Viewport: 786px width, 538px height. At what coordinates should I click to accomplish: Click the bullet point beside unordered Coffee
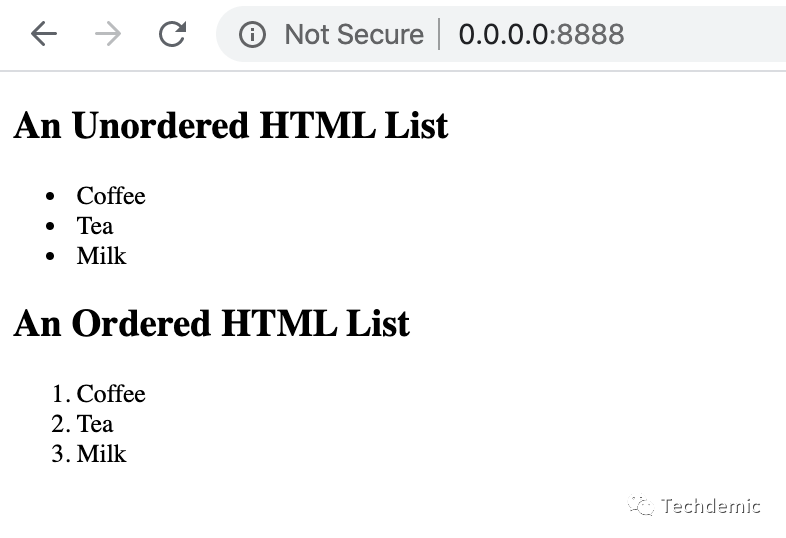pyautogui.click(x=51, y=197)
